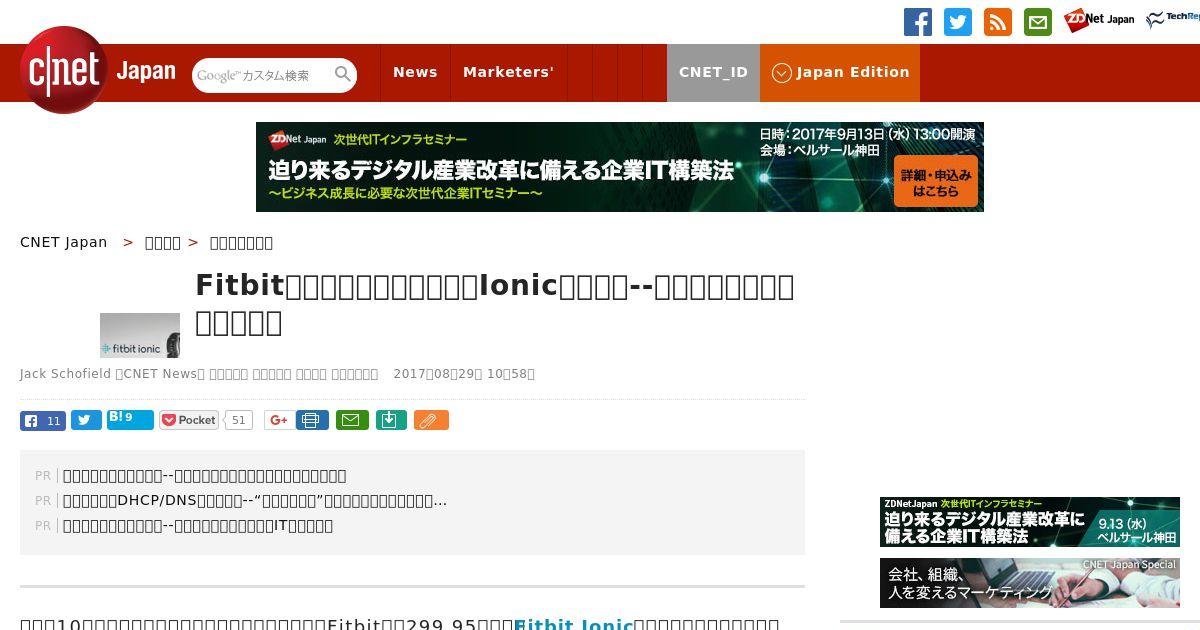Go to CNET Japan home via logo
Image resolution: width=1200 pixels, height=630 pixels.
(97, 70)
